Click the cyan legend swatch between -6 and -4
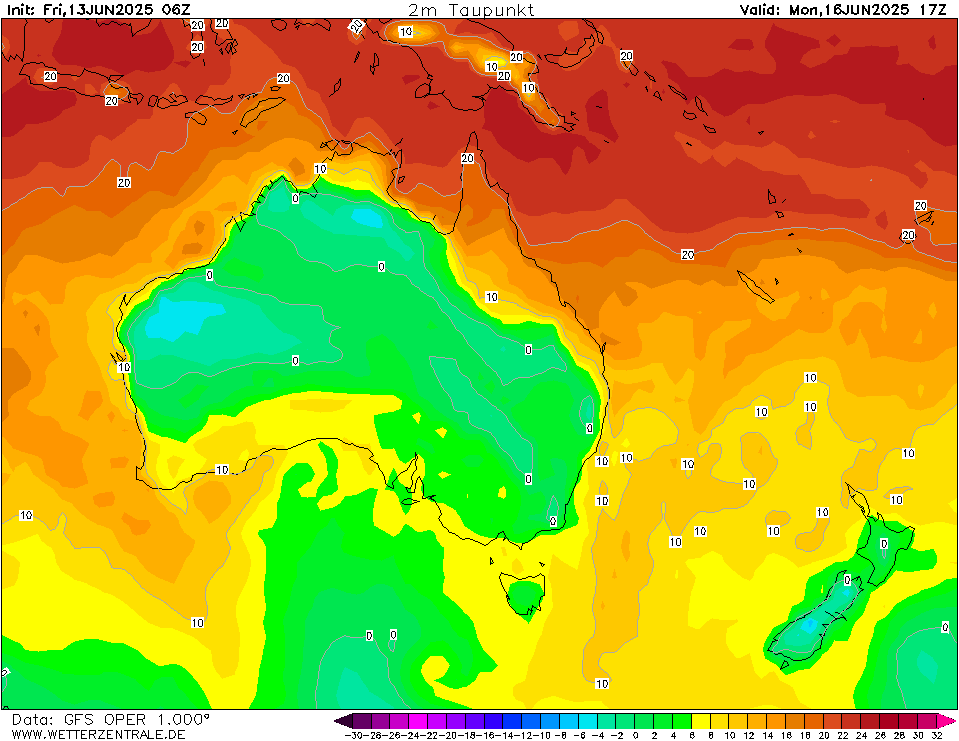959x741 pixels. (588, 720)
